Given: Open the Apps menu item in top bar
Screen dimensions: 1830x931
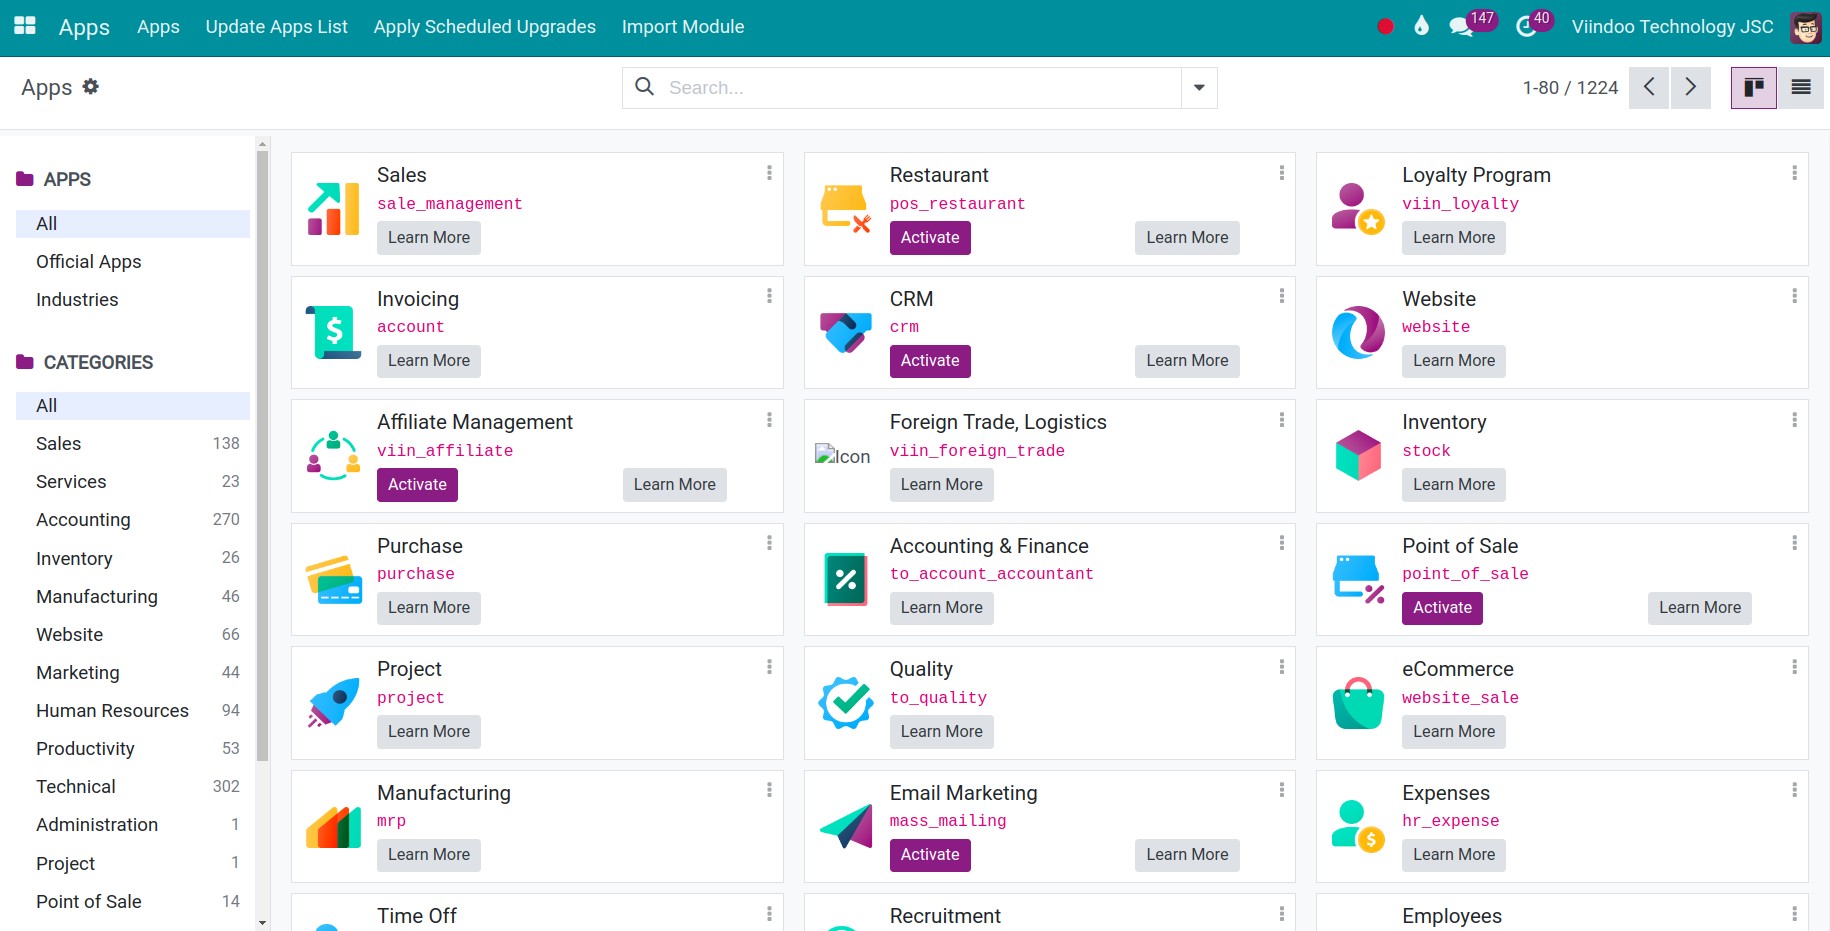Looking at the screenshot, I should pyautogui.click(x=158, y=27).
